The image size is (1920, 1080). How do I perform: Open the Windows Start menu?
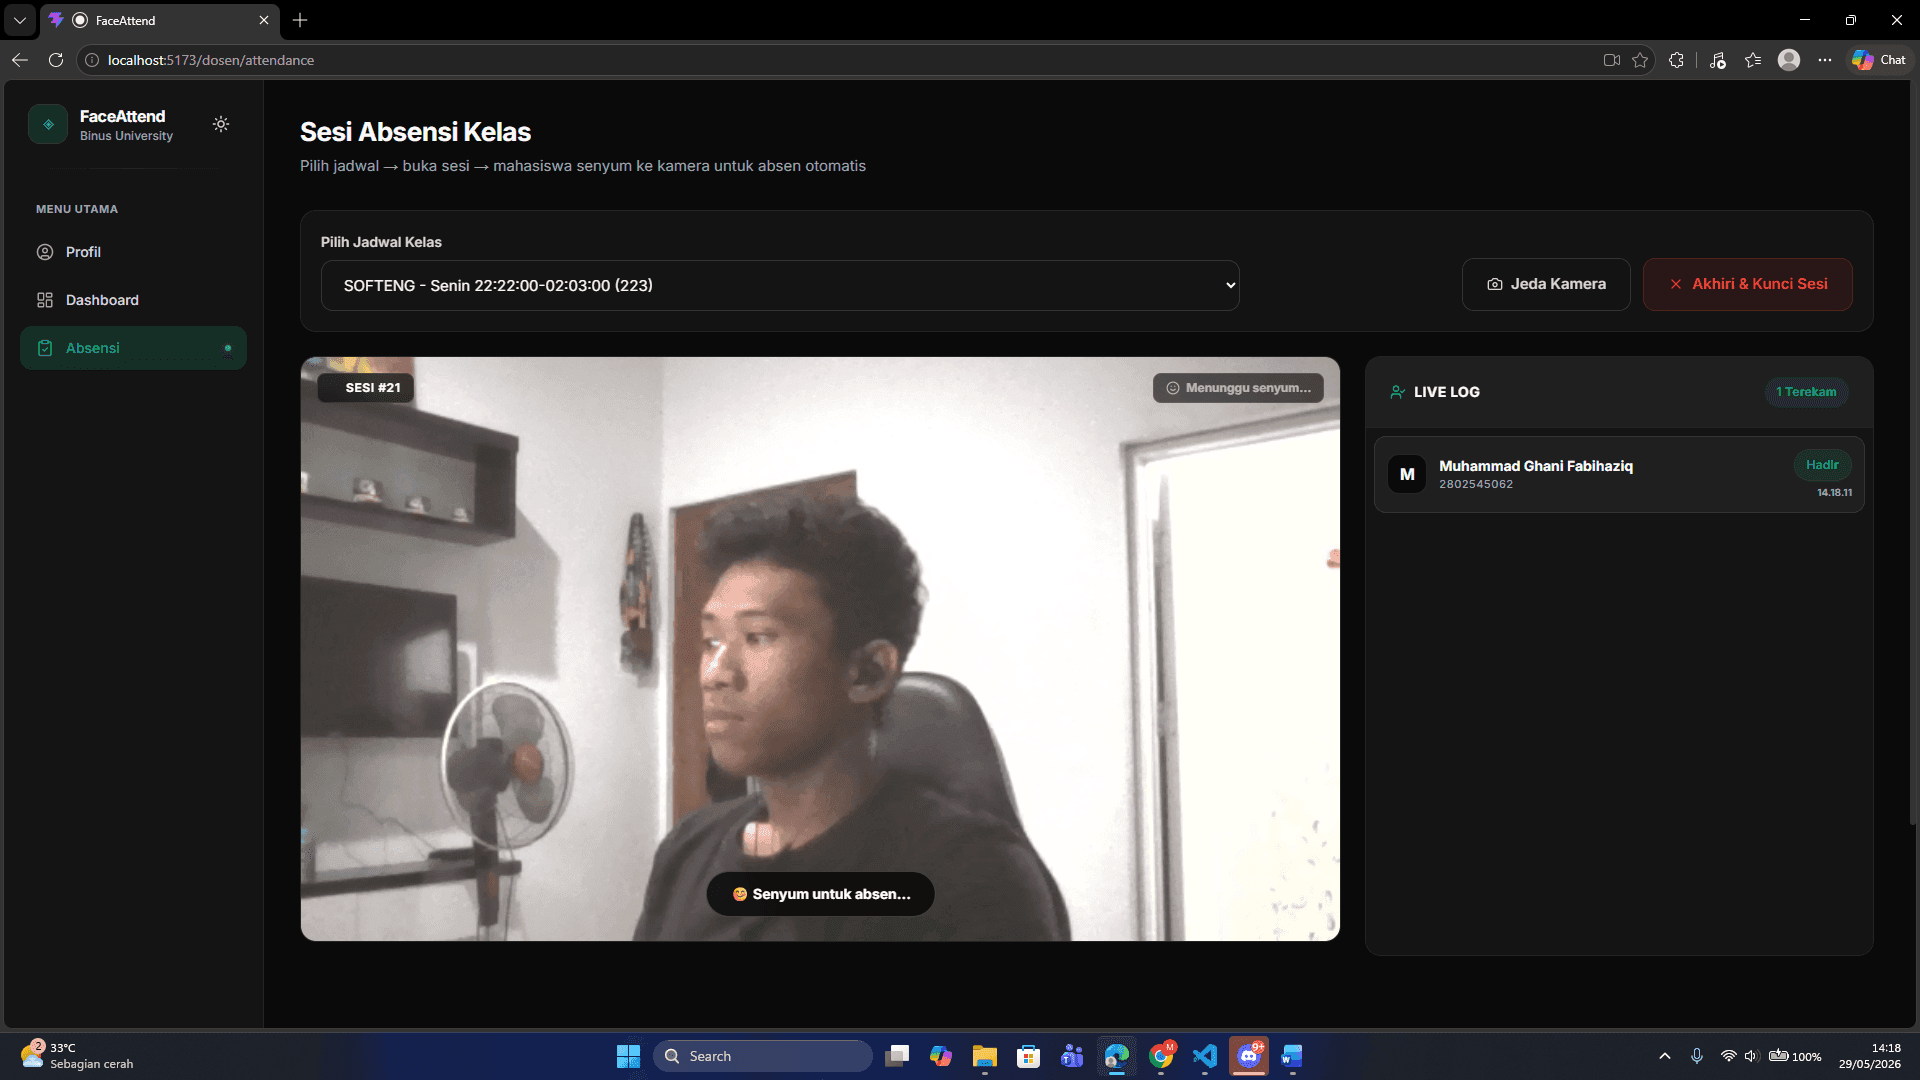(x=628, y=1056)
